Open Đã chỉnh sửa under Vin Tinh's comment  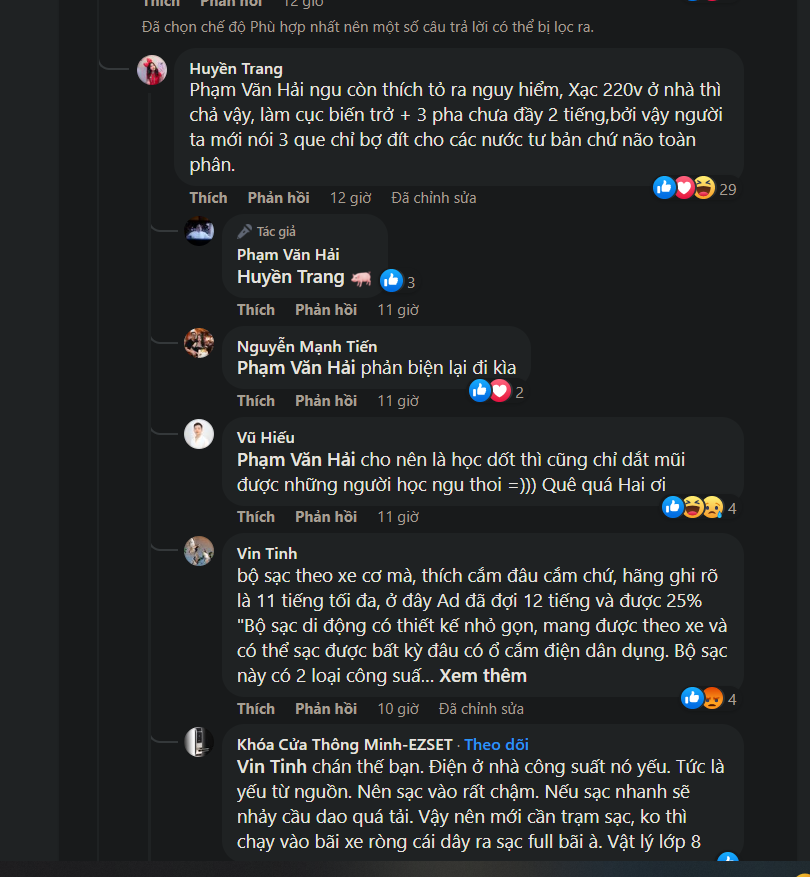click(x=481, y=709)
